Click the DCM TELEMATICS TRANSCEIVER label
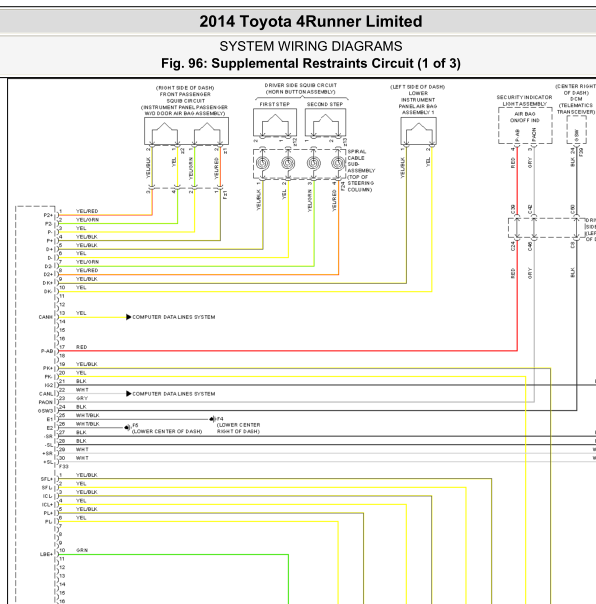This screenshot has width=596, height=604. [x=576, y=99]
